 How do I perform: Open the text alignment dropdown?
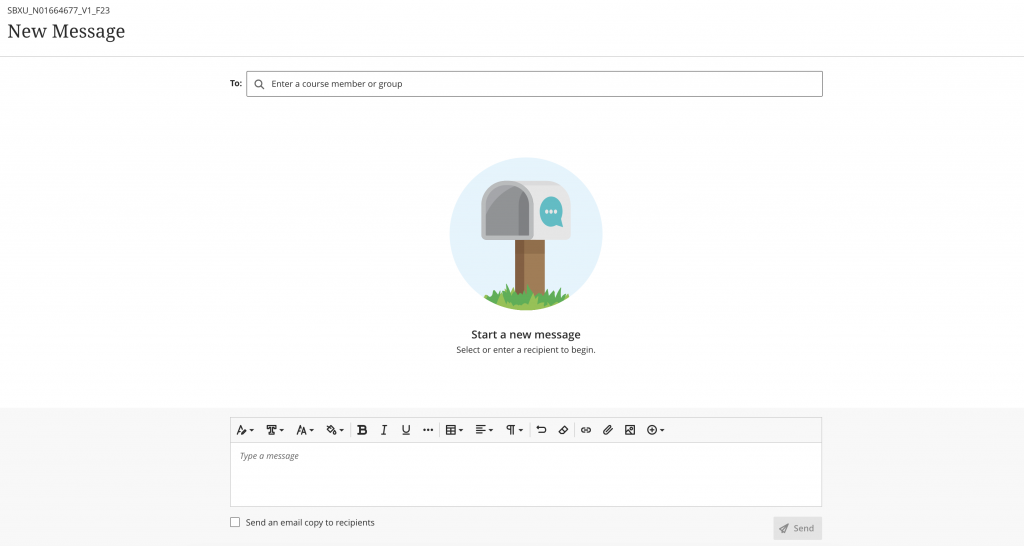point(484,430)
